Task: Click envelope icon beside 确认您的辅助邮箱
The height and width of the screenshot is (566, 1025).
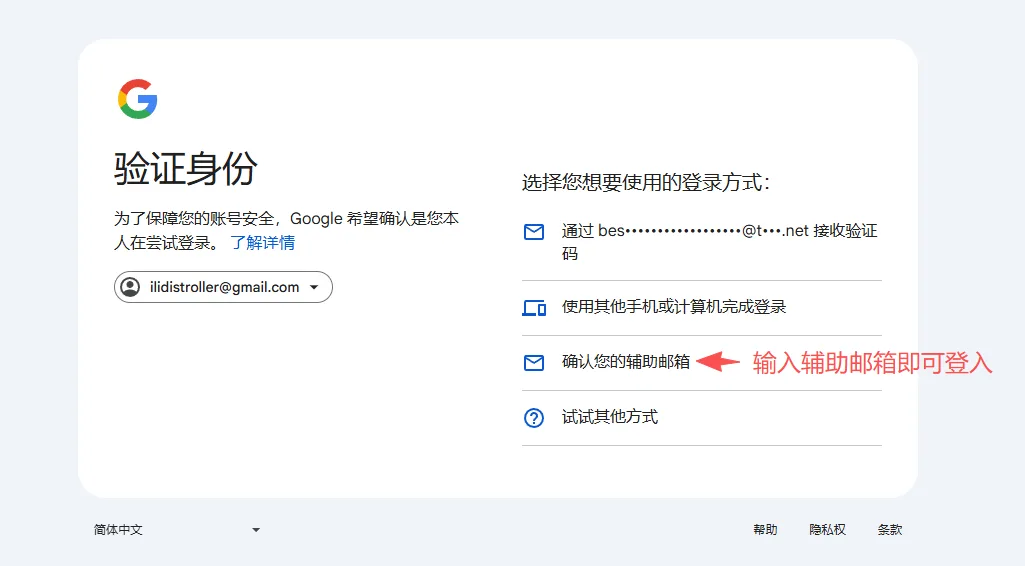Action: pos(534,363)
